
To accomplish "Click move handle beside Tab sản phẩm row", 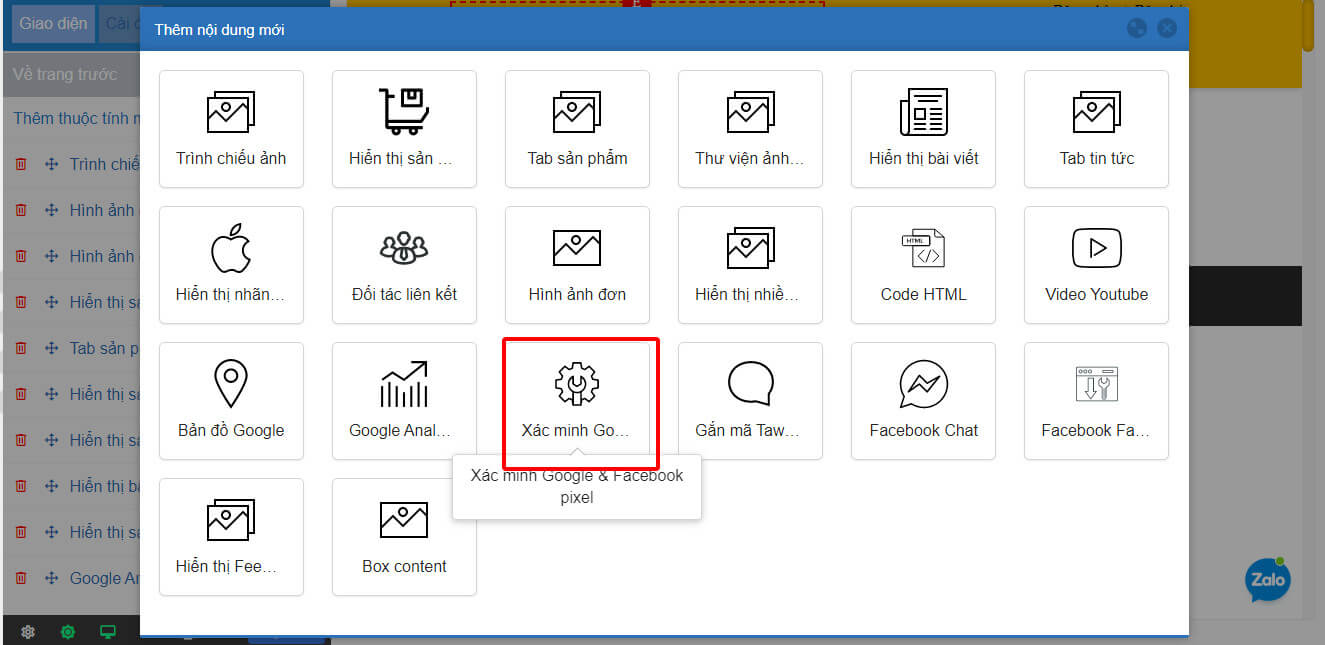I will coord(51,349).
